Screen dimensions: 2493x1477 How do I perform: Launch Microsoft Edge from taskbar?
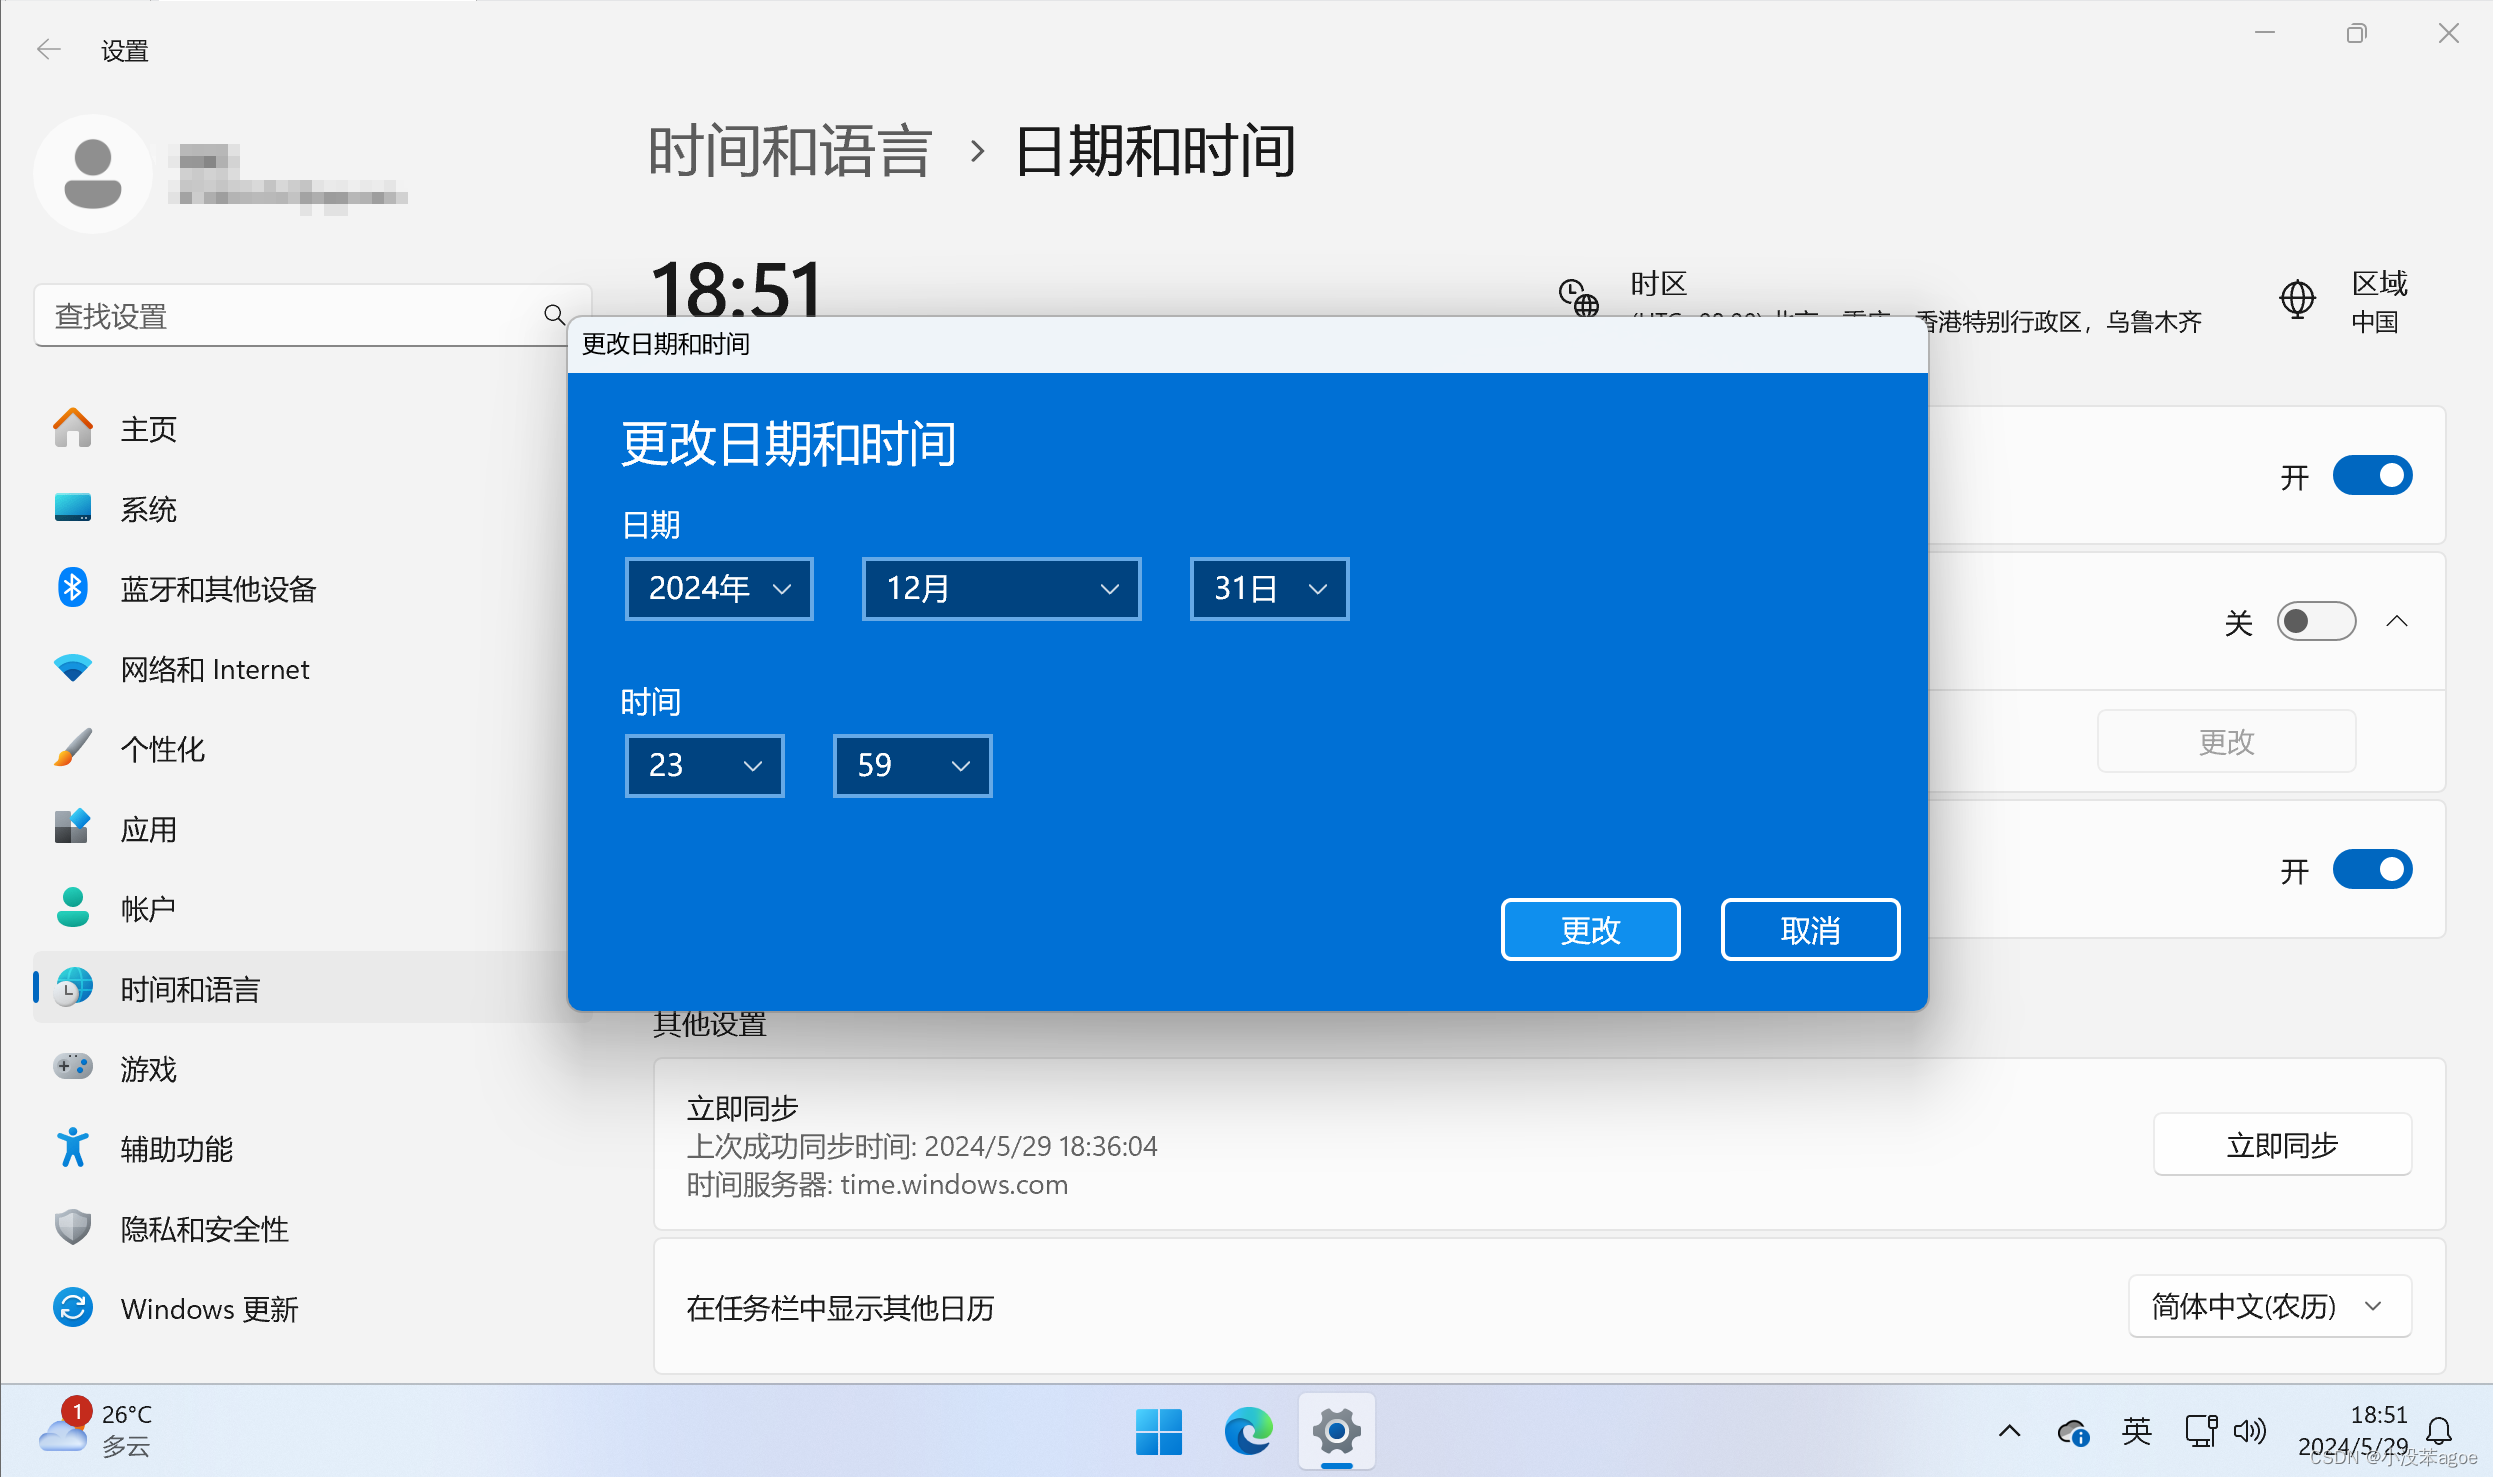point(1247,1432)
